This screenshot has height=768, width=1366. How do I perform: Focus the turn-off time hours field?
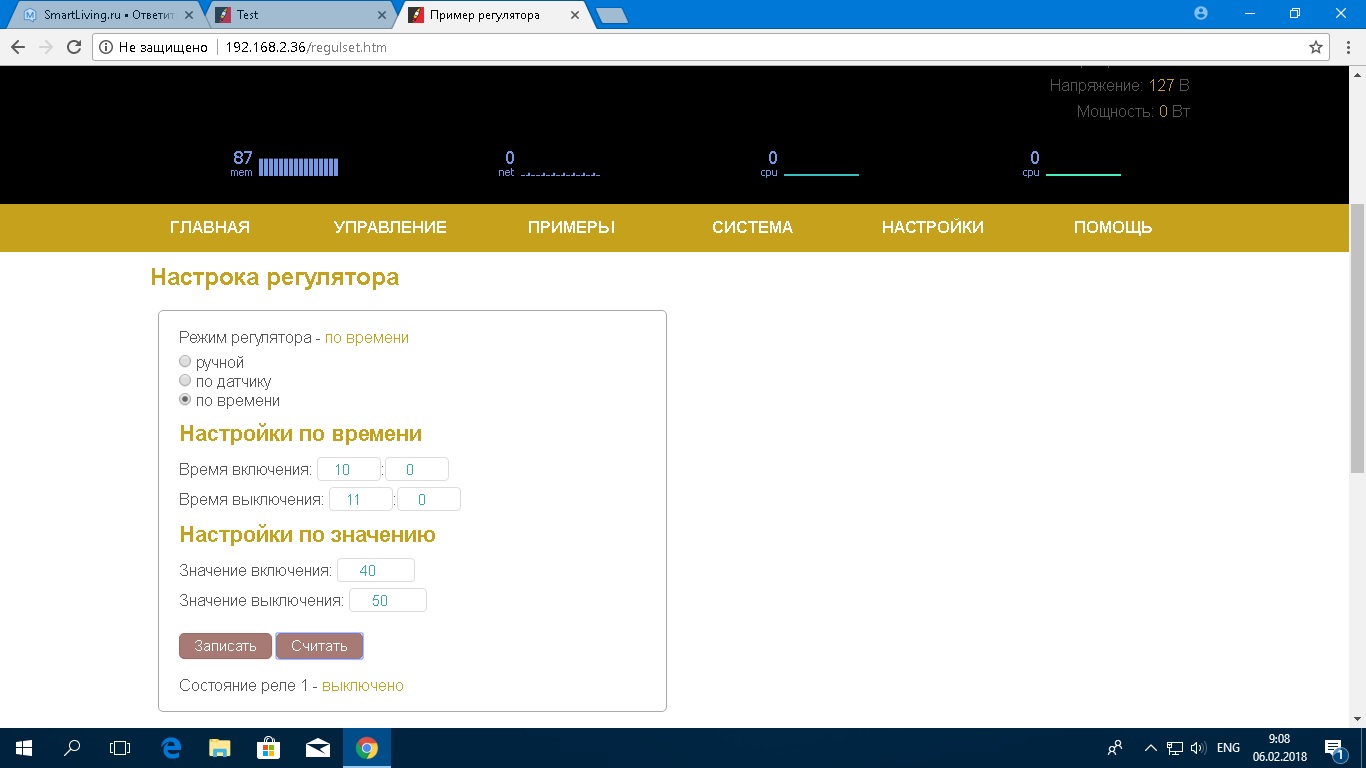(361, 499)
